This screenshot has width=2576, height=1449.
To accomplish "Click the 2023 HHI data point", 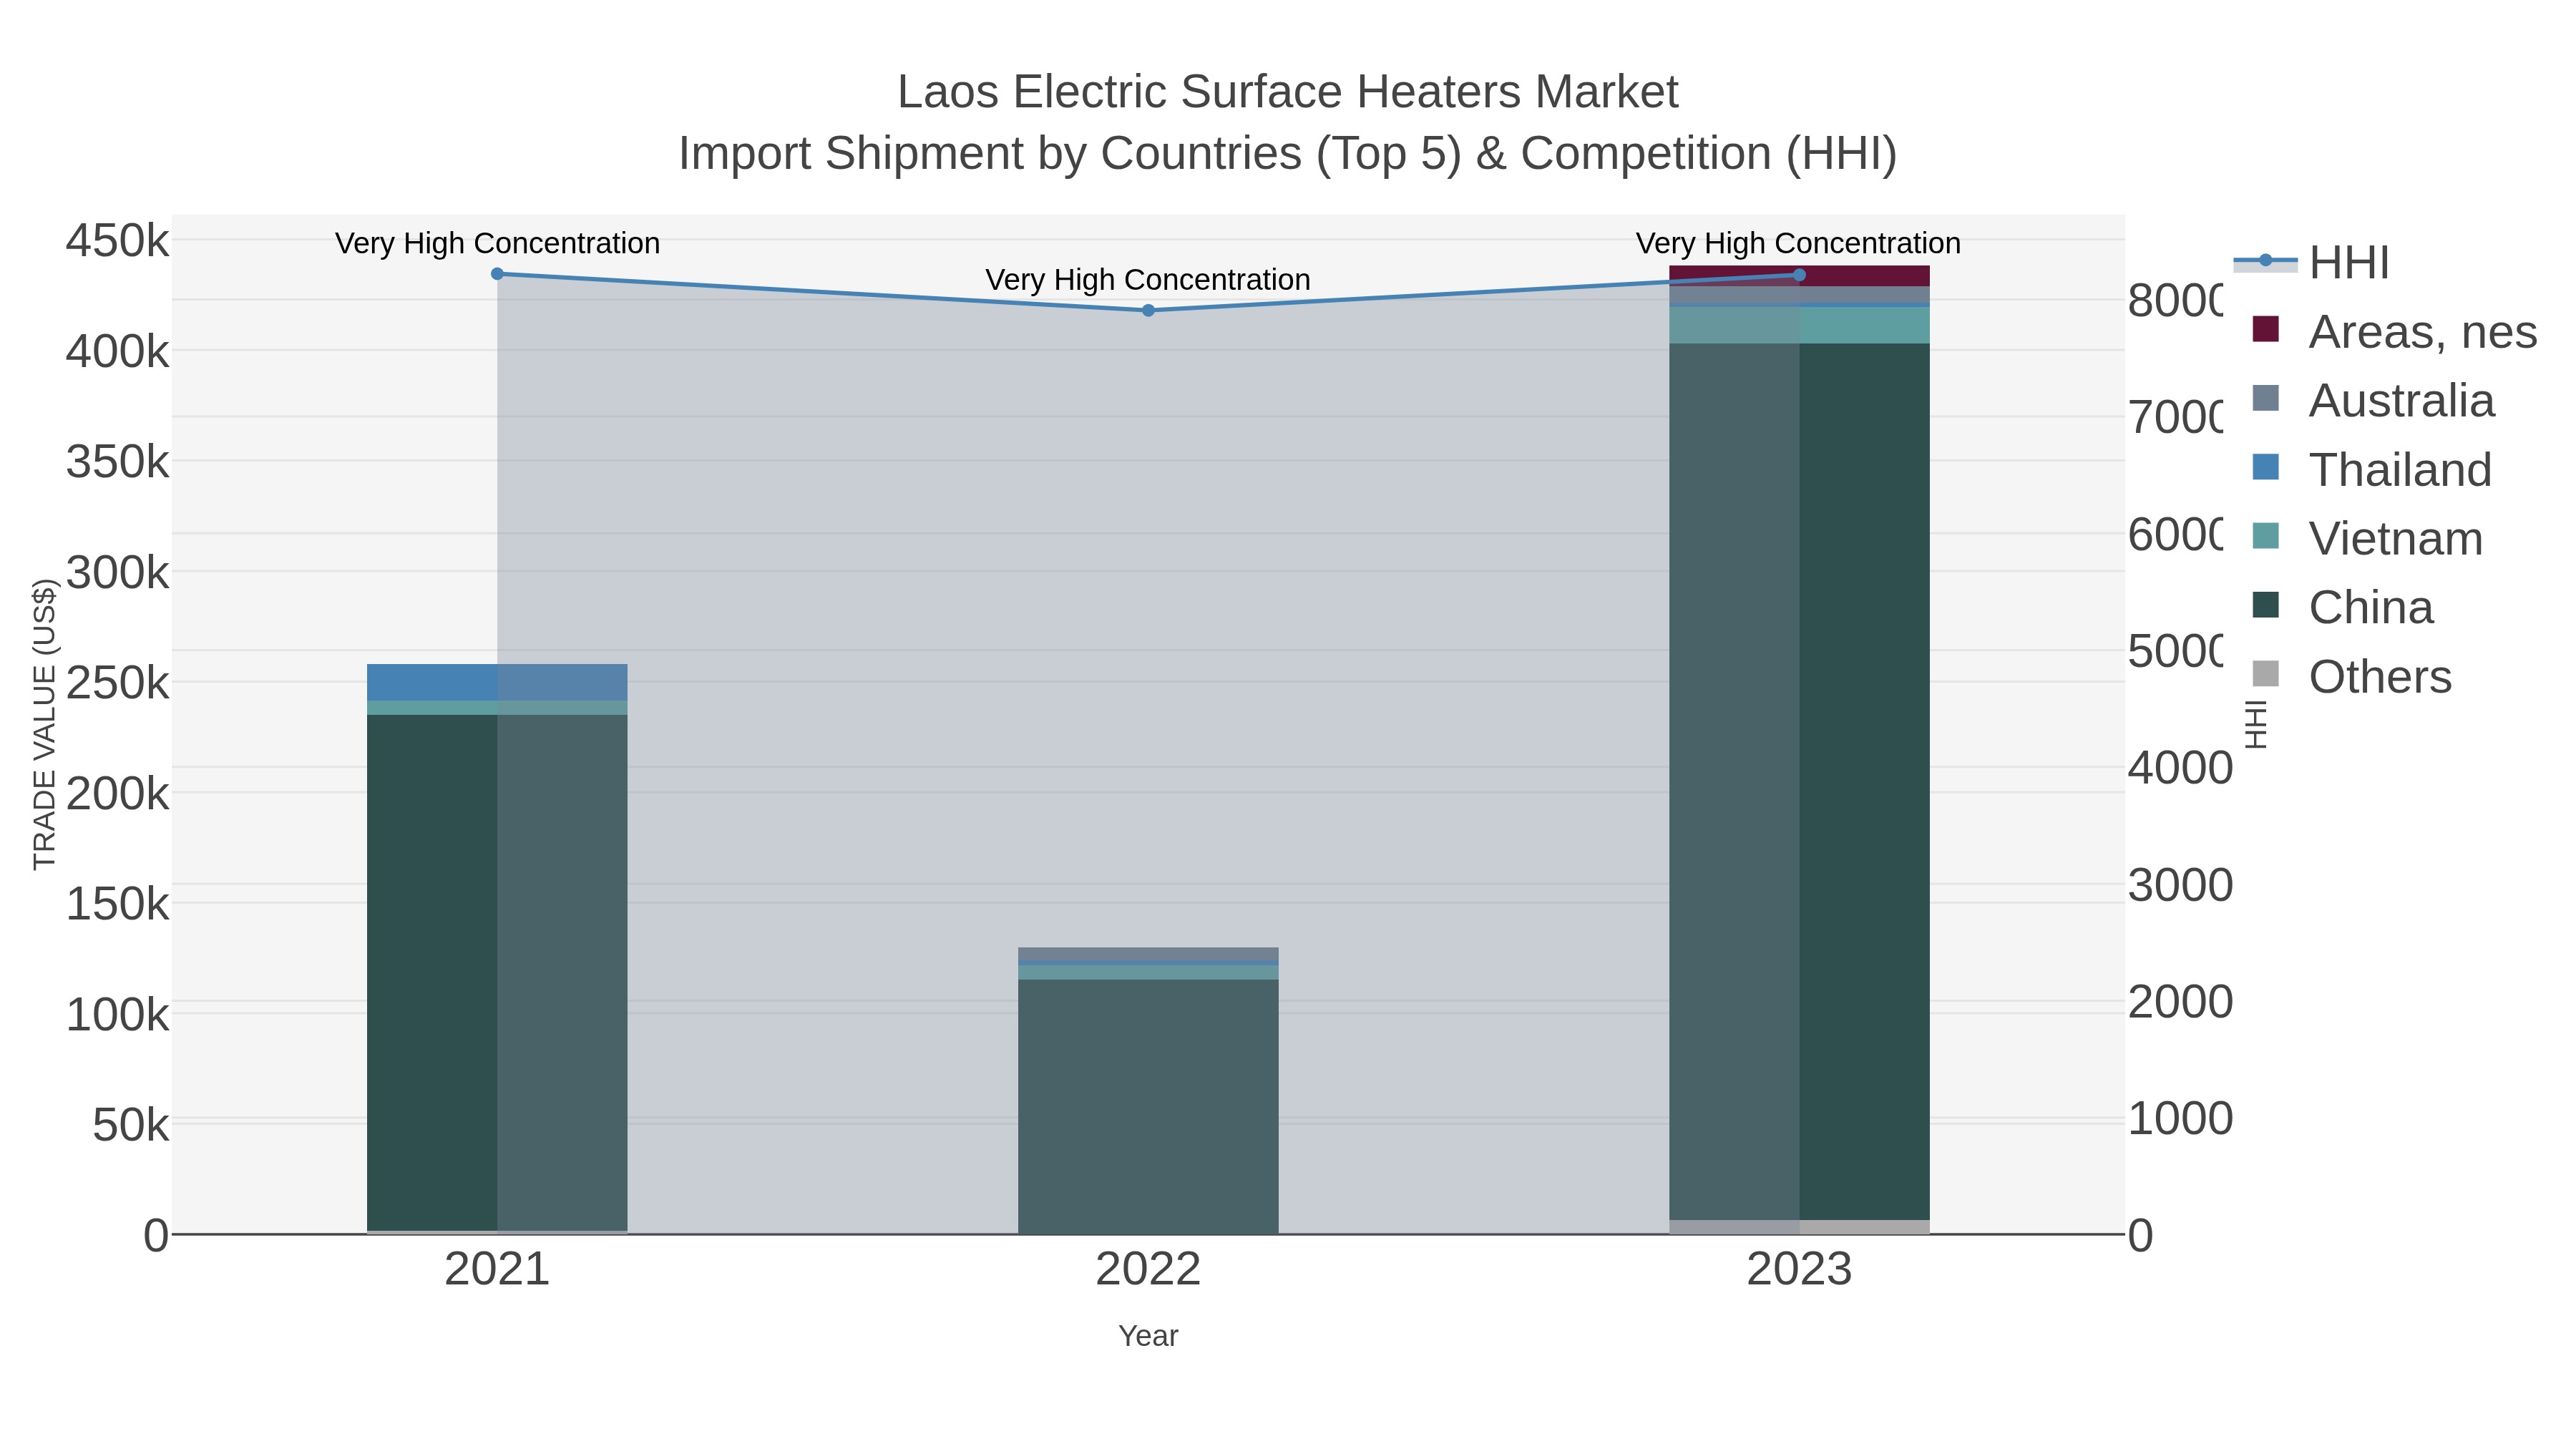I will 1799,275.
